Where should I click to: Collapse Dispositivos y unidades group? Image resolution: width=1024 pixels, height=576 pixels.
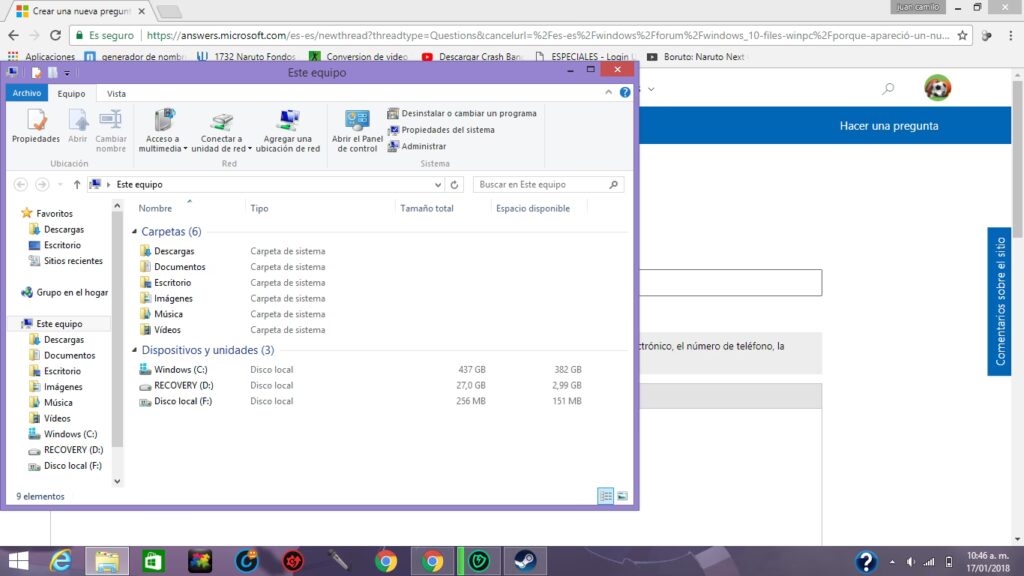tap(135, 350)
